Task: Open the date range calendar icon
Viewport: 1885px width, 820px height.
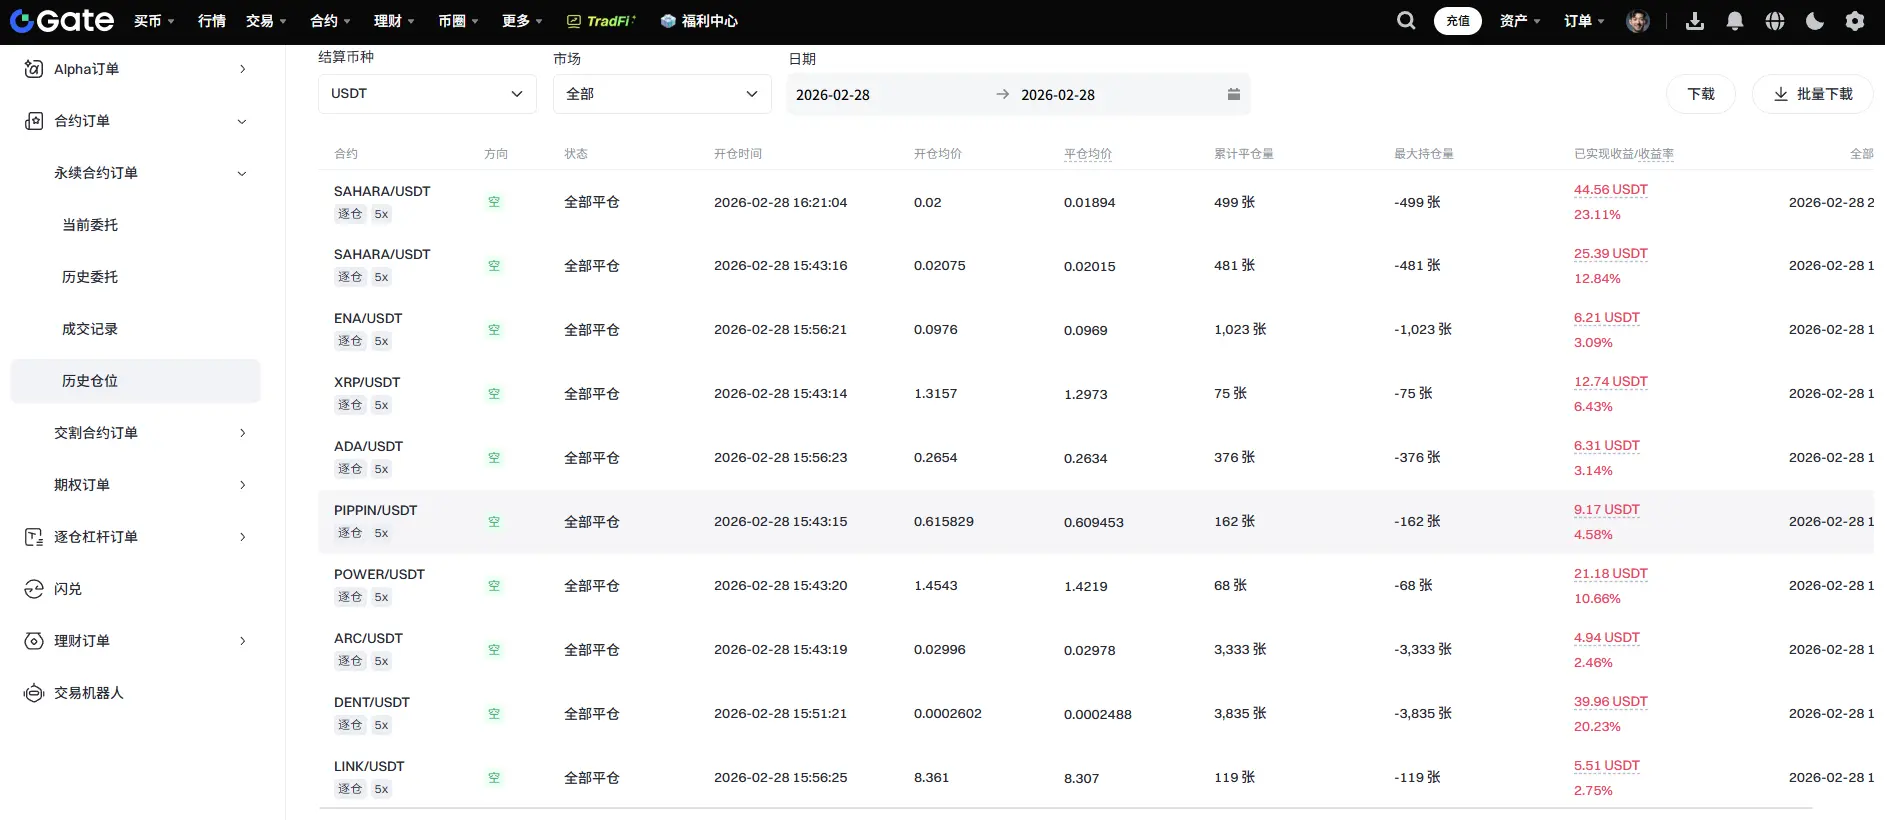Action: tap(1234, 94)
